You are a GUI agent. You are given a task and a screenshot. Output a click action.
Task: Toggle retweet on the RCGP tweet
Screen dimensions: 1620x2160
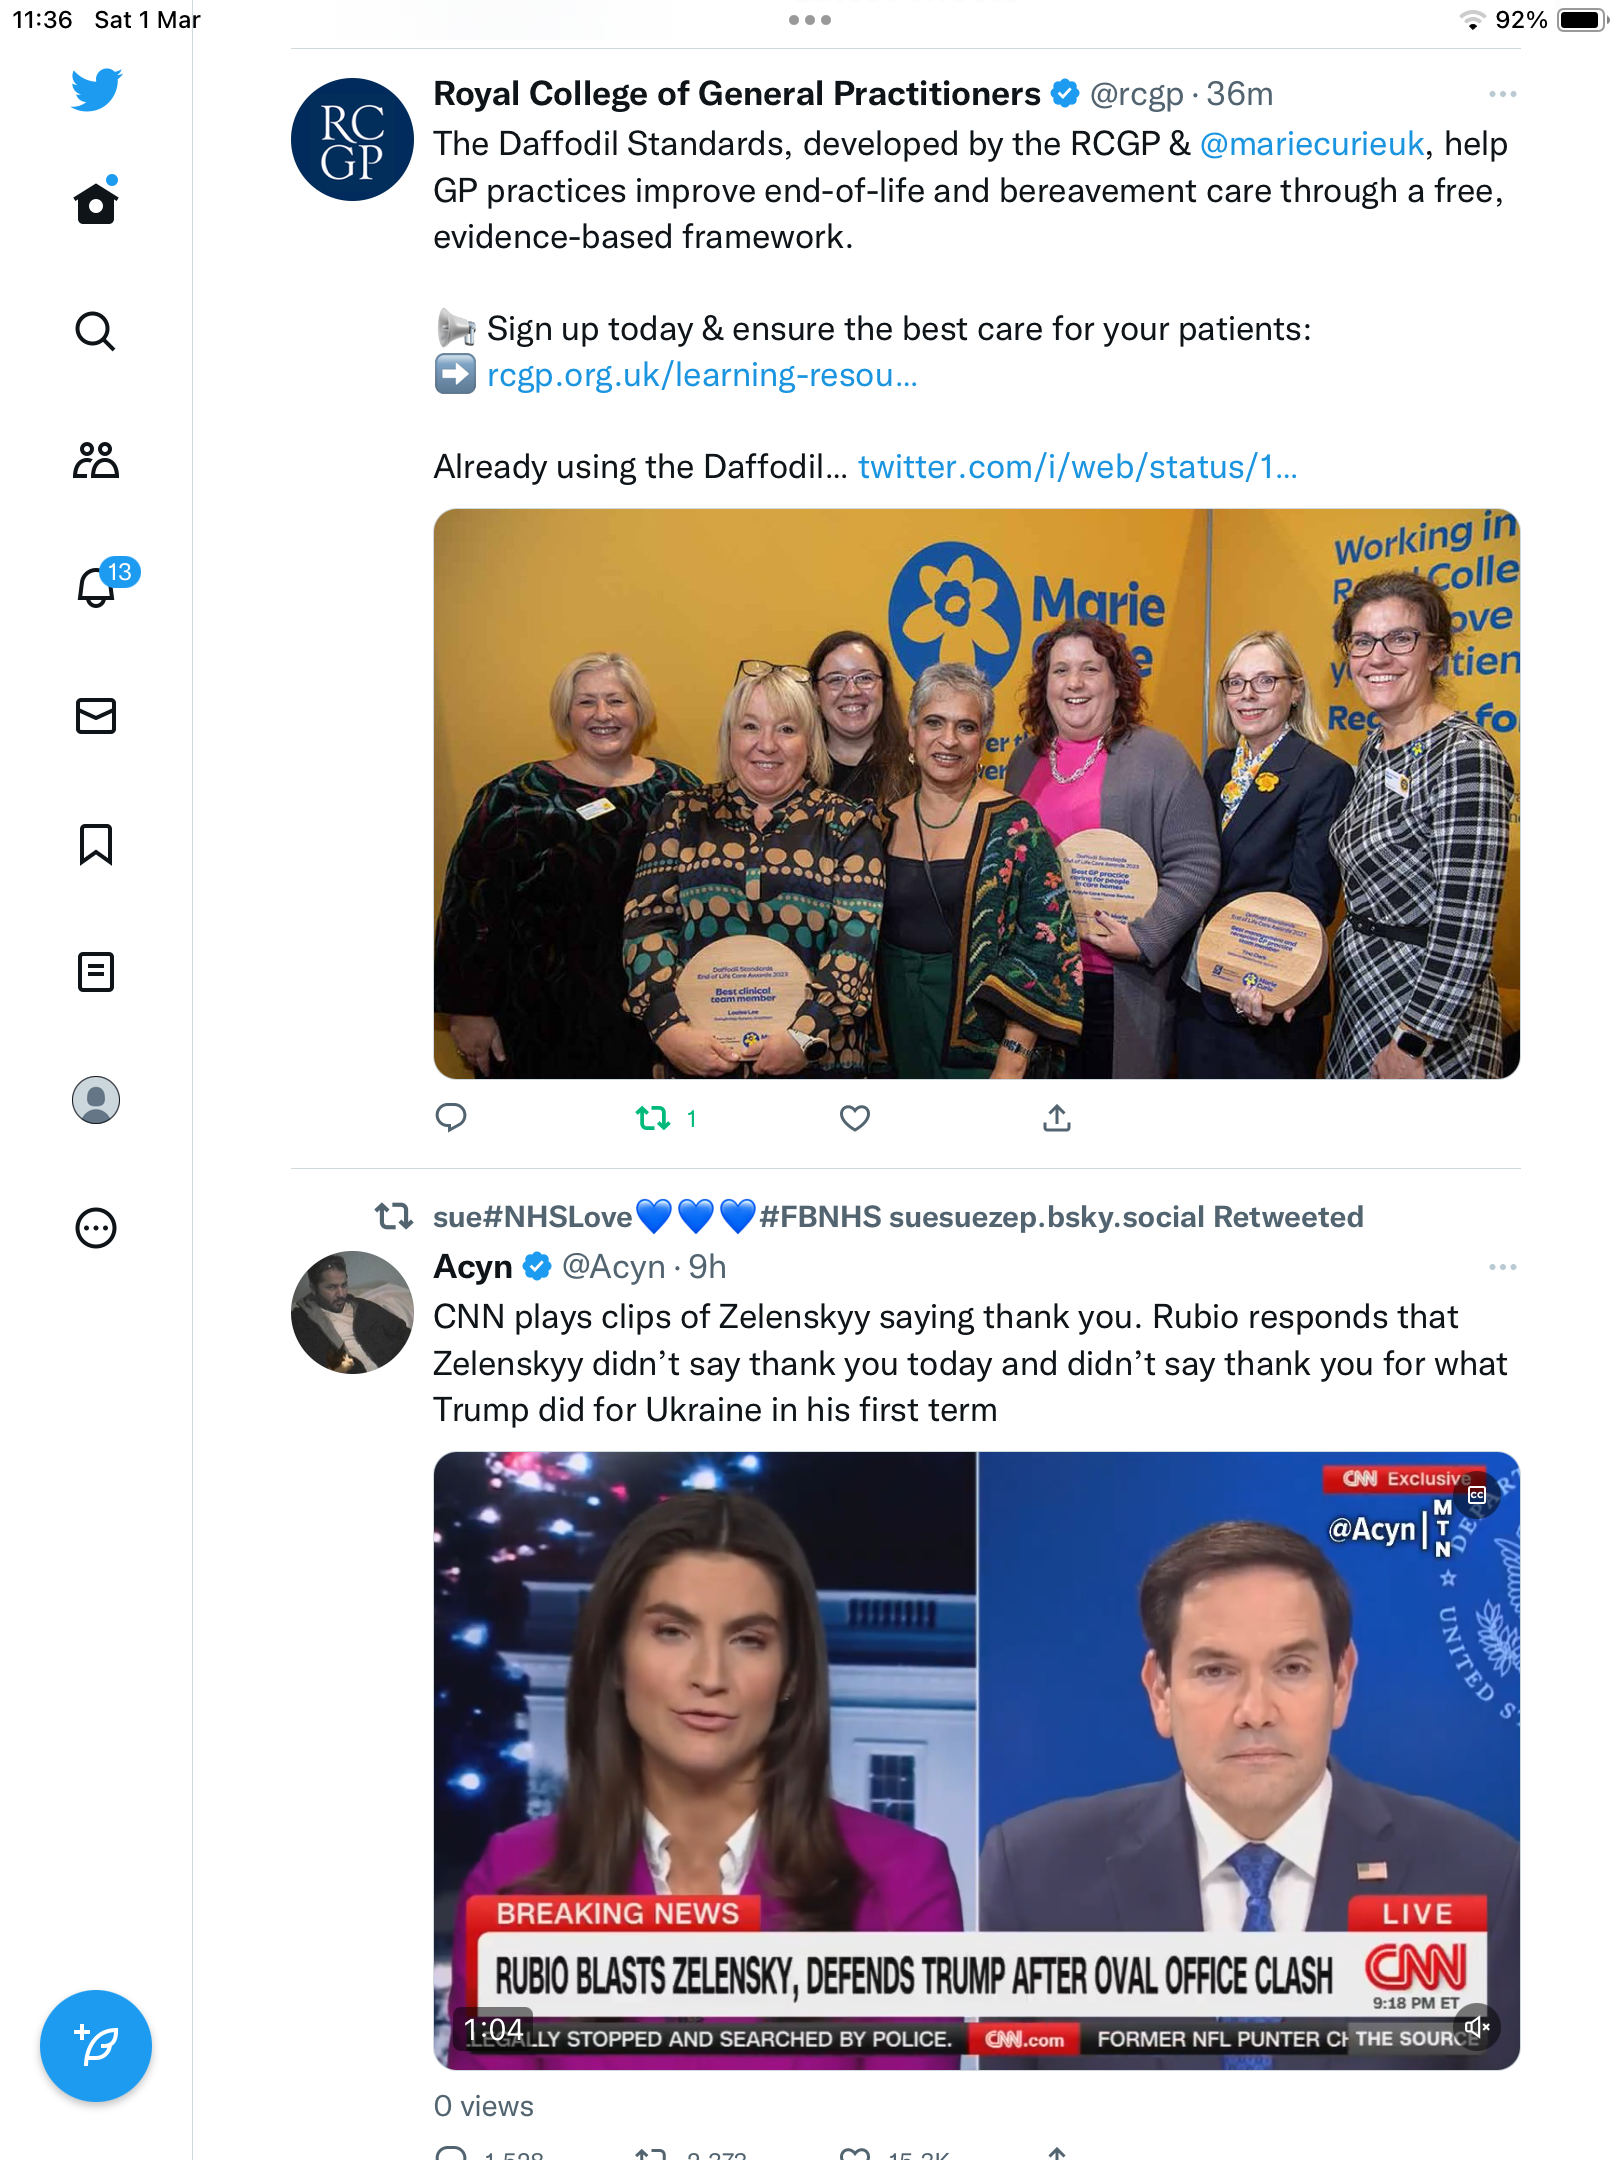click(x=653, y=1118)
